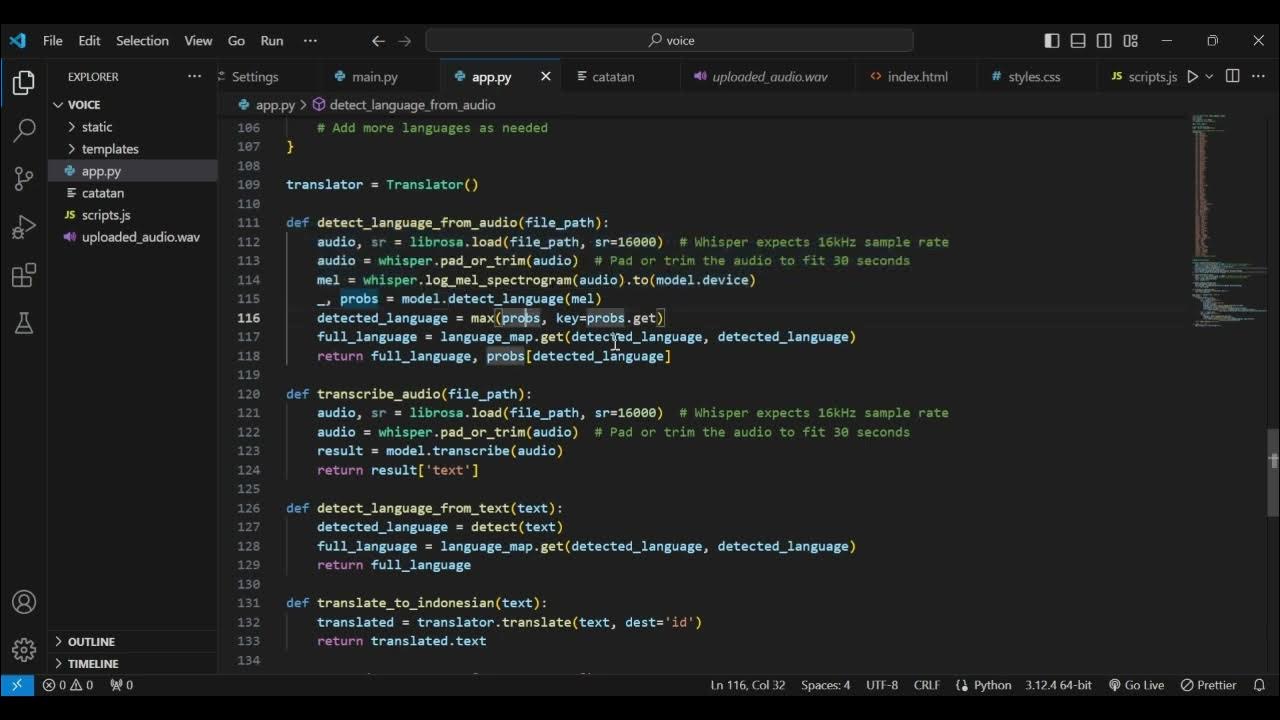The height and width of the screenshot is (720, 1280).
Task: Open catatan file in Explorer
Action: point(133,193)
